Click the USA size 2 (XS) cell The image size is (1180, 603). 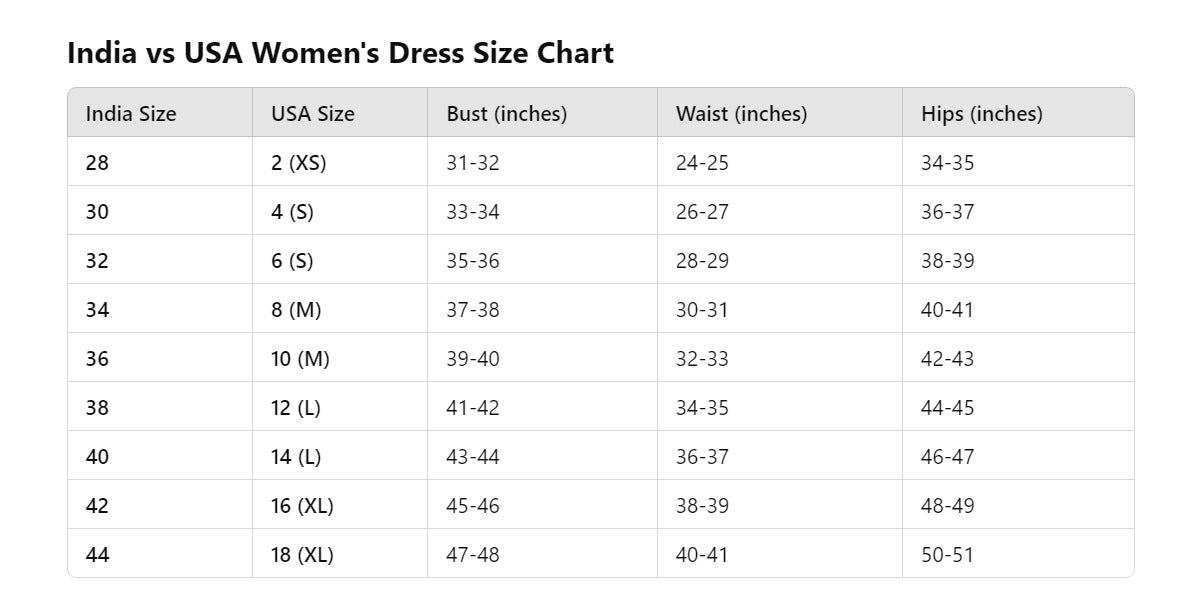point(299,163)
